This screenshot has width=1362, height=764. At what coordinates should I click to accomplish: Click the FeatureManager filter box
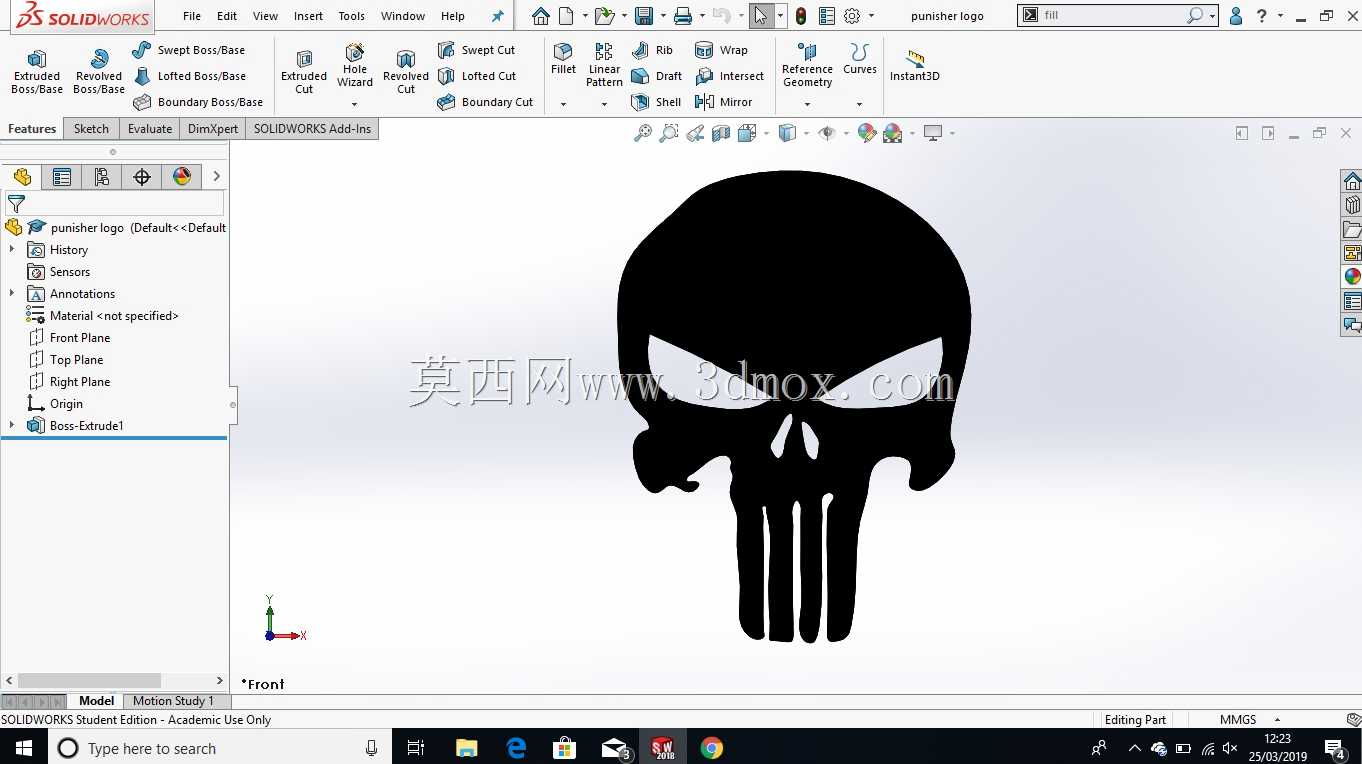[x=114, y=203]
